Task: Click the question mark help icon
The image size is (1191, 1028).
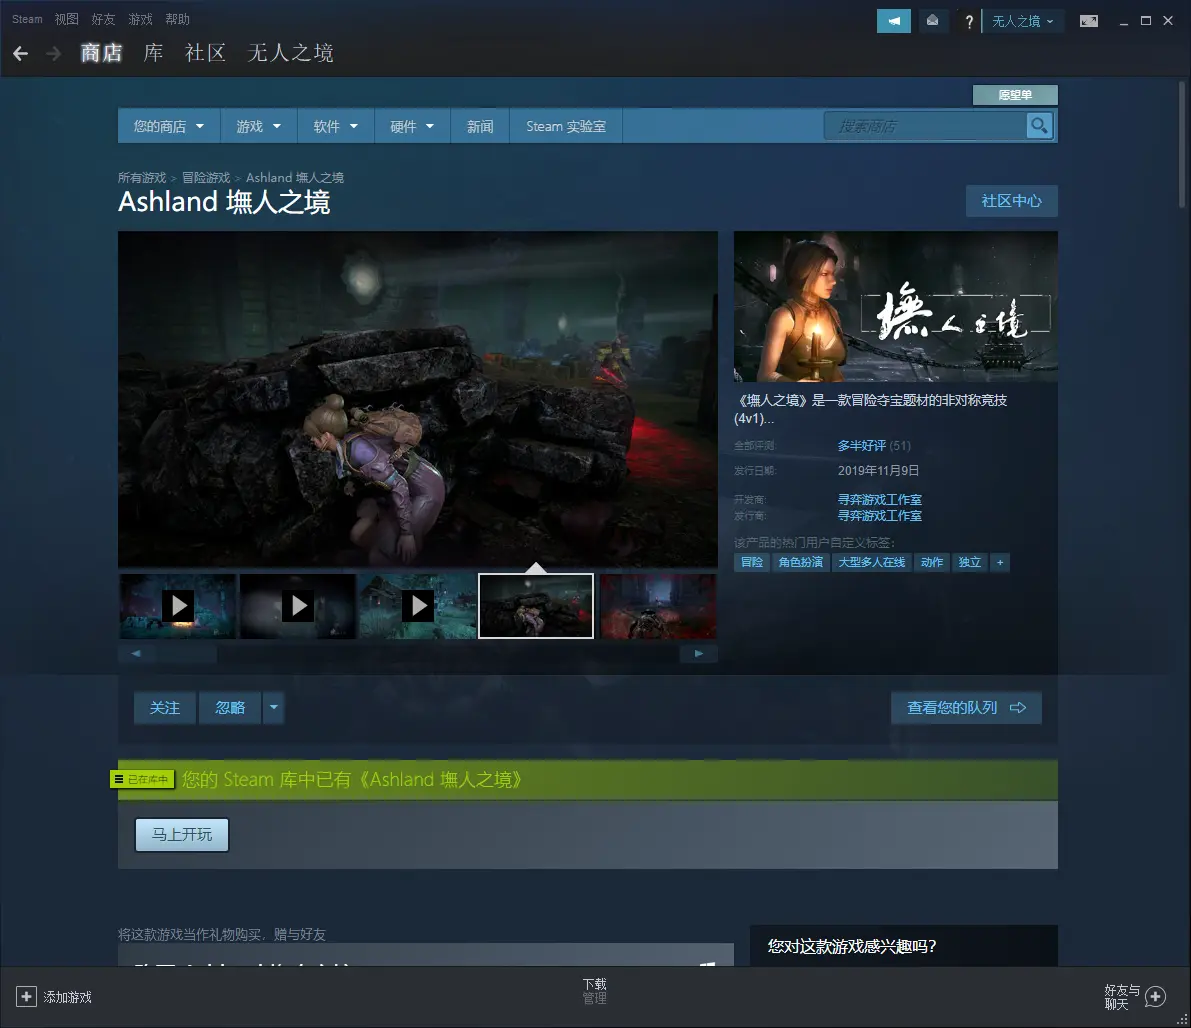Action: (968, 21)
